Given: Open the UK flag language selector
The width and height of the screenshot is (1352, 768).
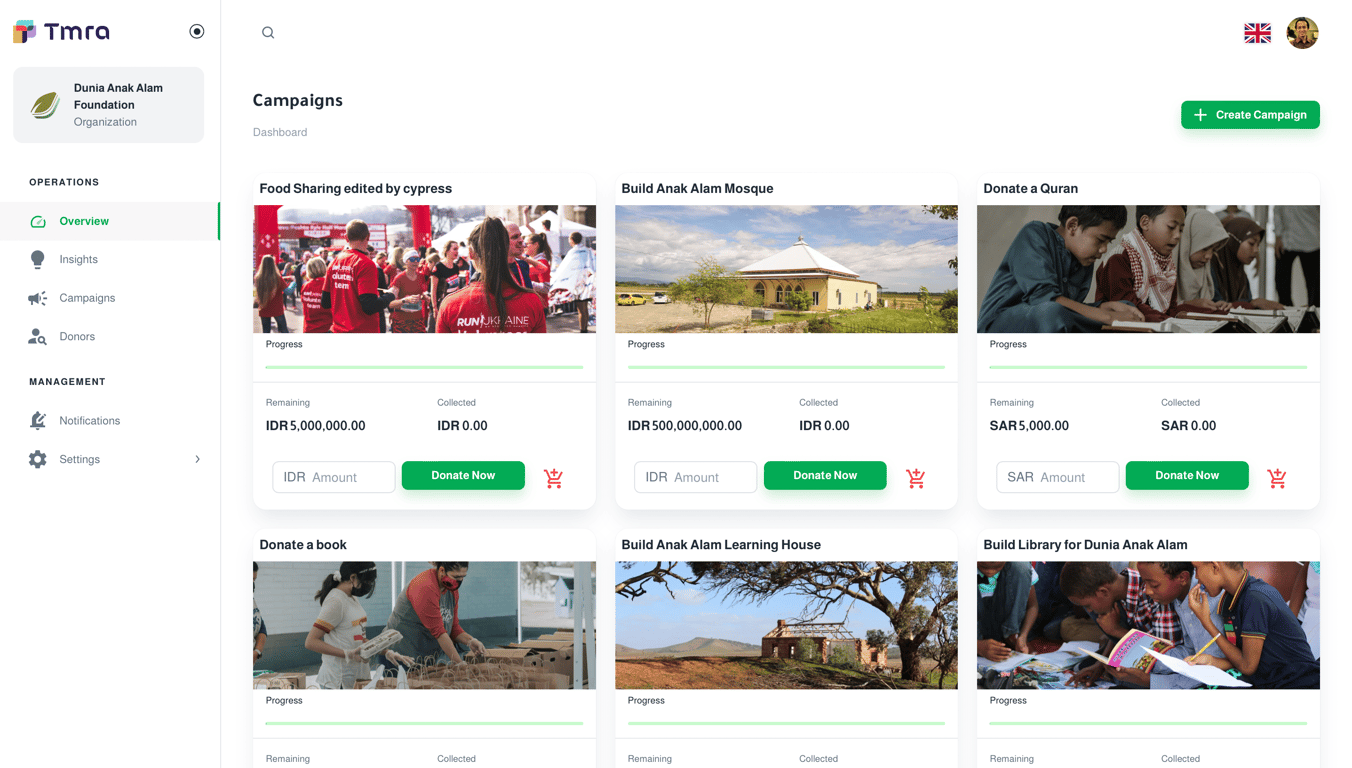Looking at the screenshot, I should pos(1257,33).
